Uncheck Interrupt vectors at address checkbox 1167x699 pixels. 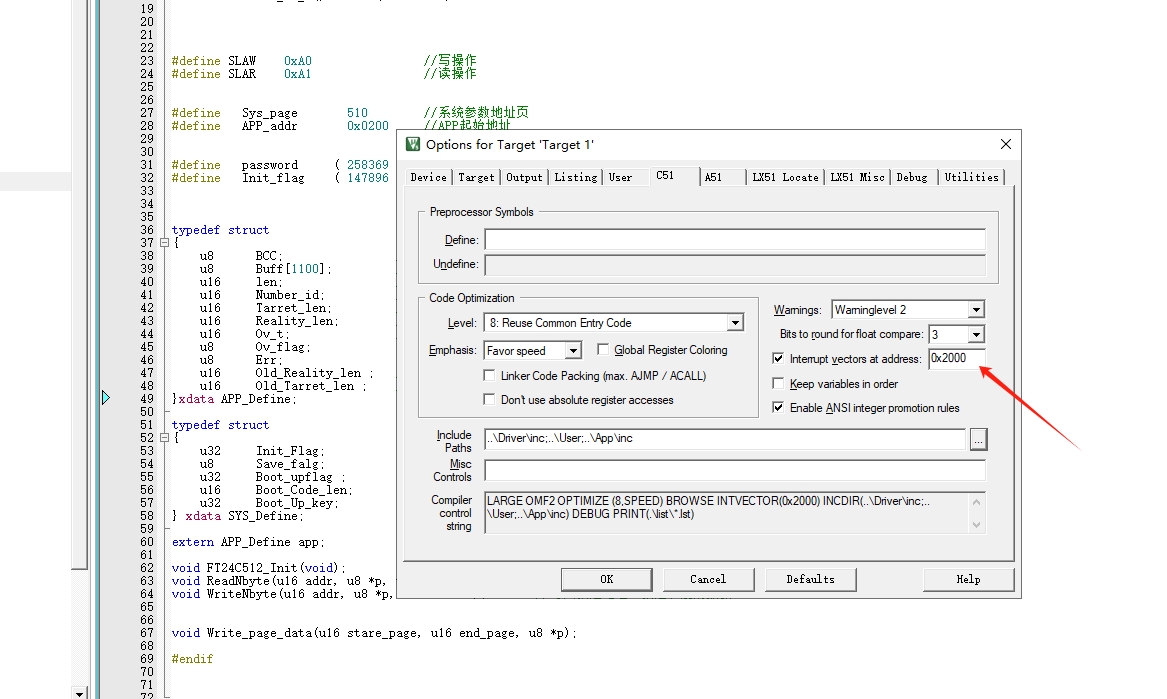pos(778,359)
